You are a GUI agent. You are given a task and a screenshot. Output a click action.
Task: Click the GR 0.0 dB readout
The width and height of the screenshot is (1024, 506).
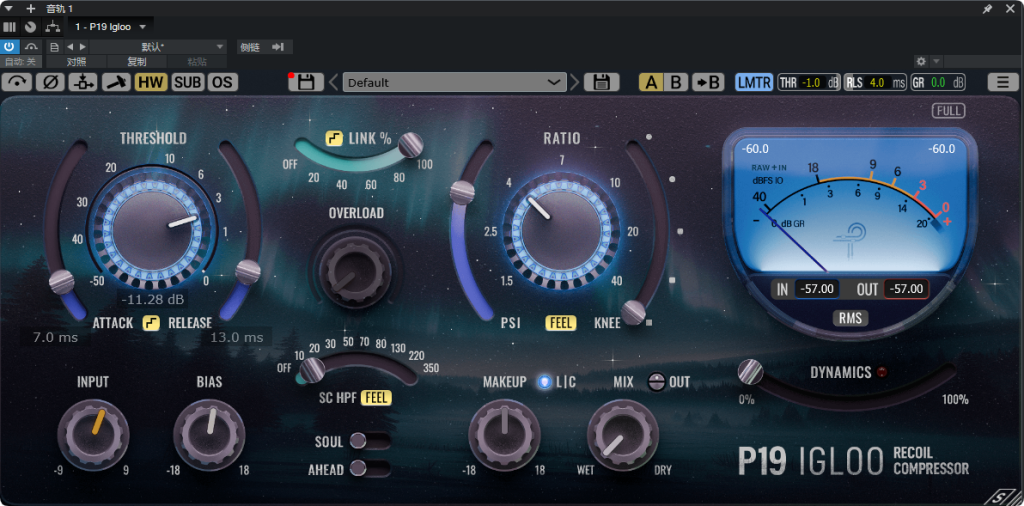click(938, 82)
